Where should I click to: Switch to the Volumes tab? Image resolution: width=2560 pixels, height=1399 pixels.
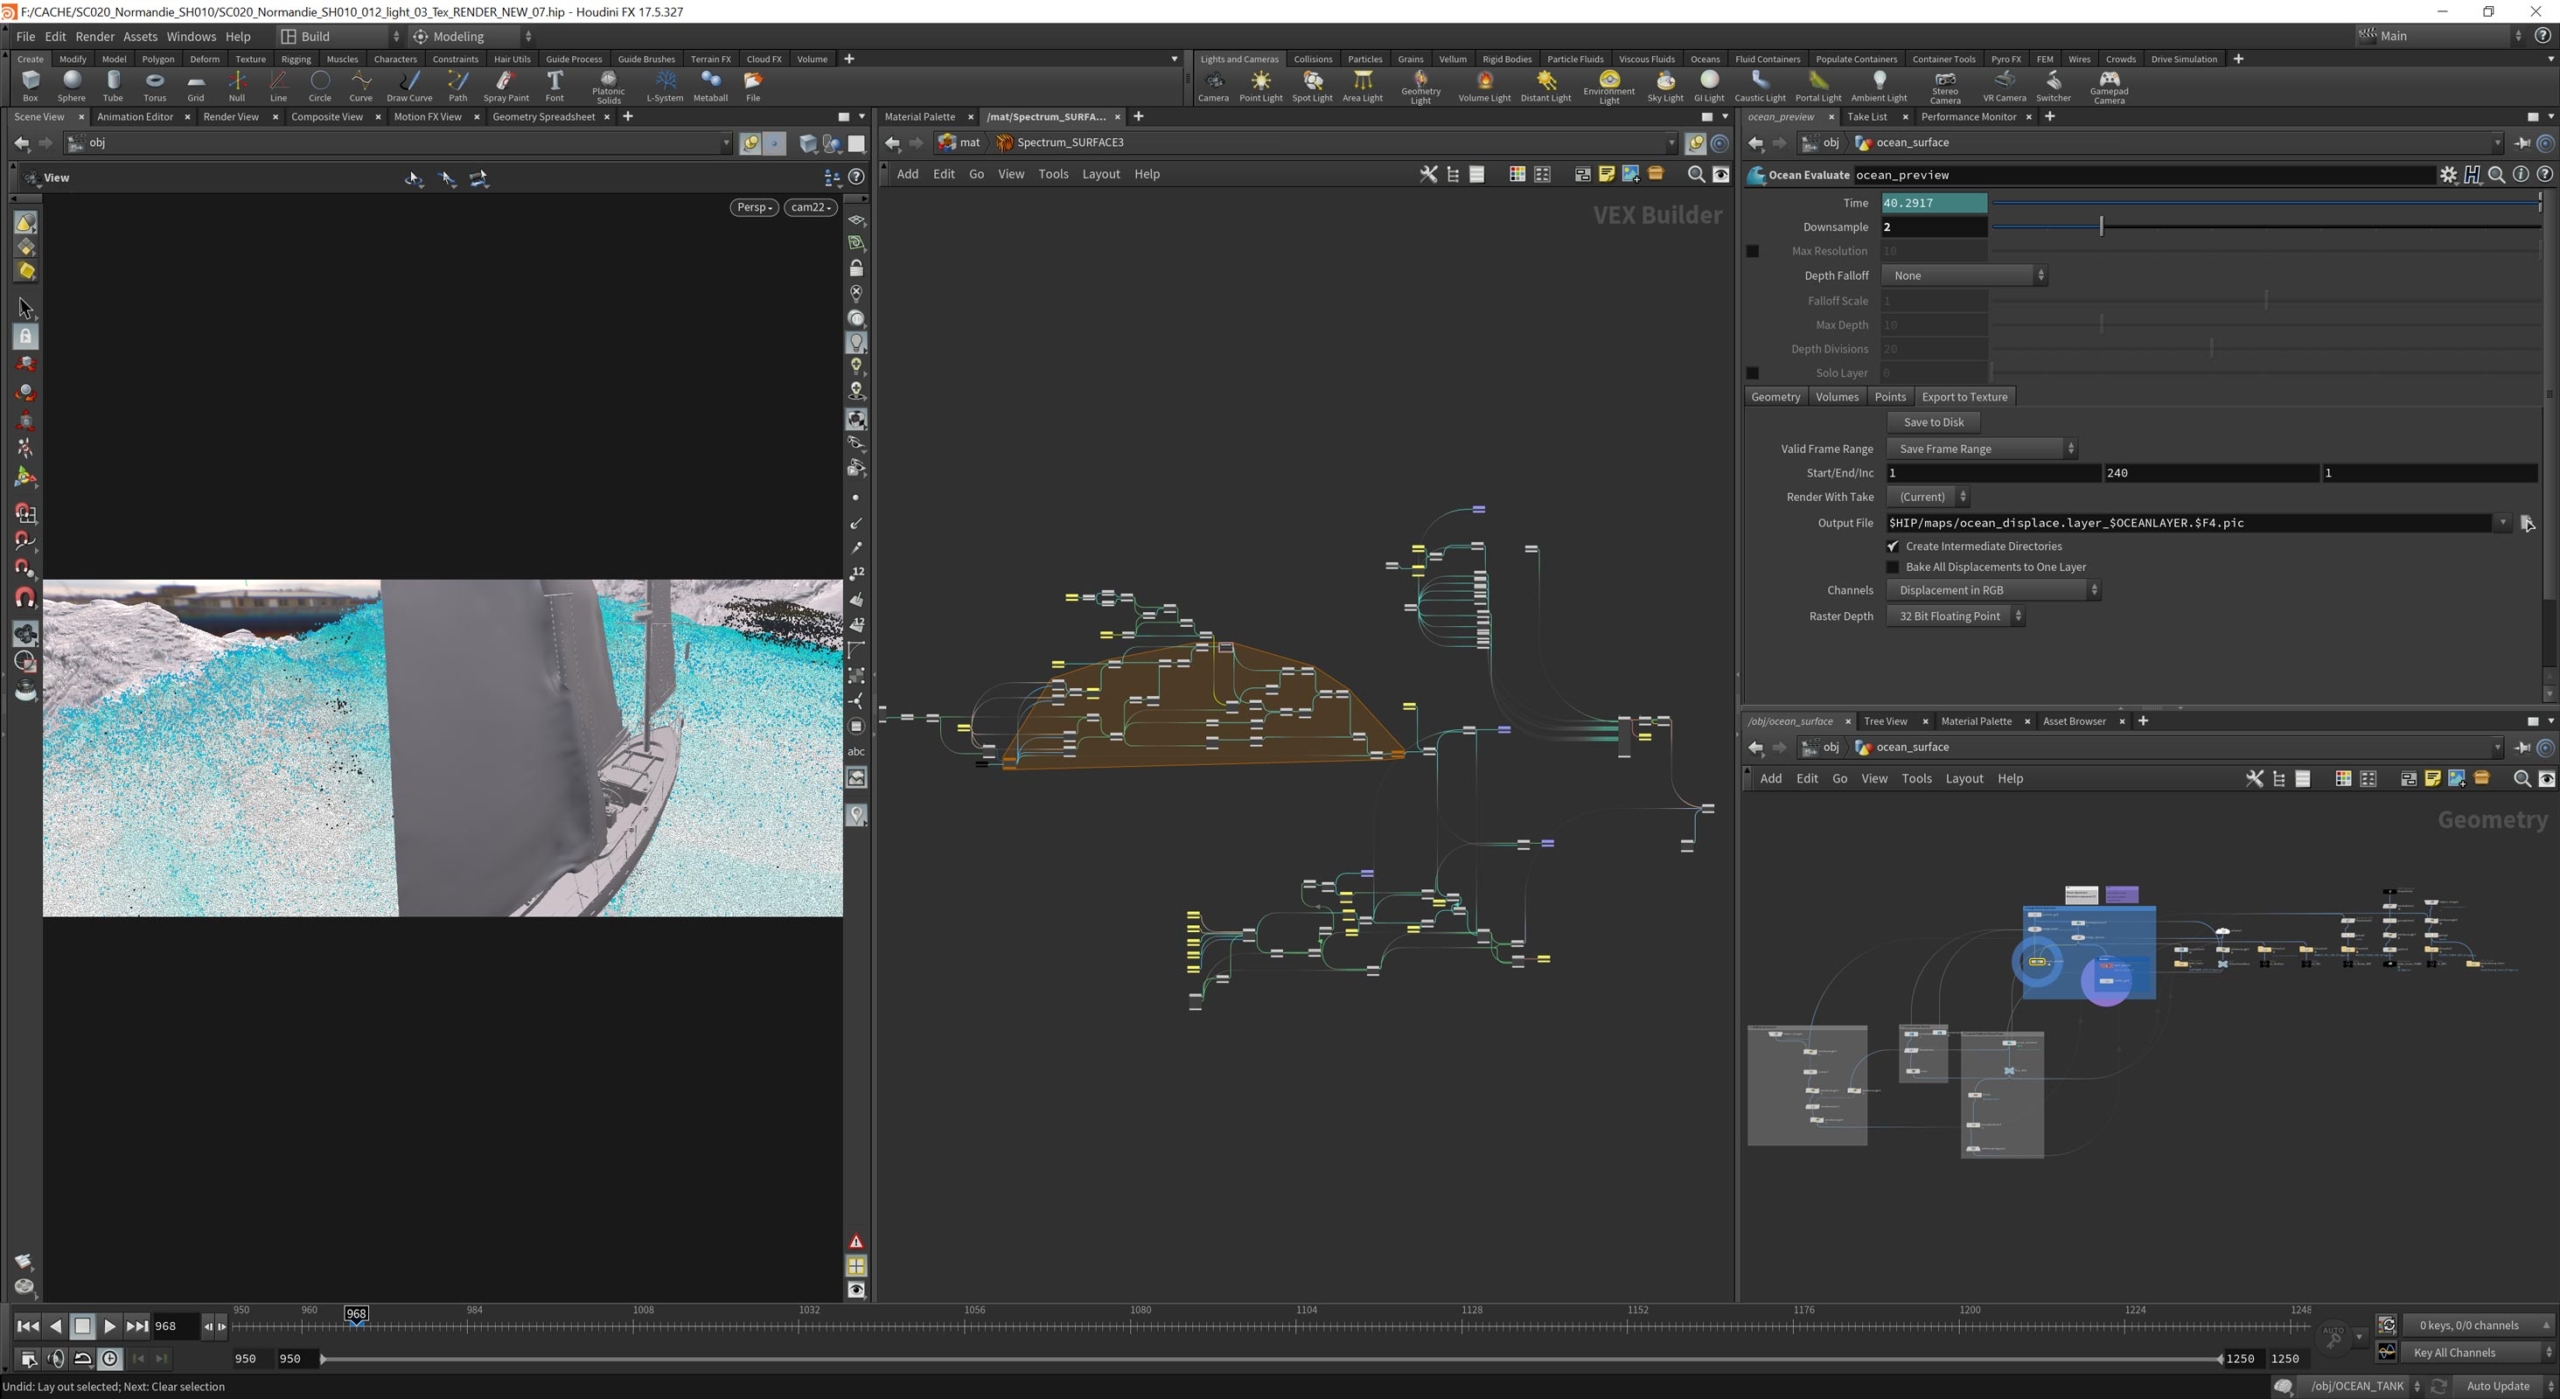1836,397
